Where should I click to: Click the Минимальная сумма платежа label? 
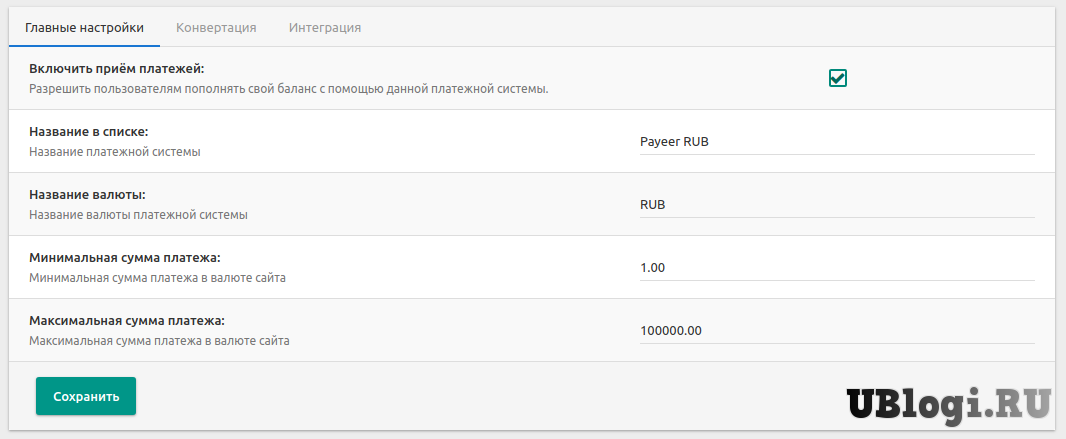124,258
